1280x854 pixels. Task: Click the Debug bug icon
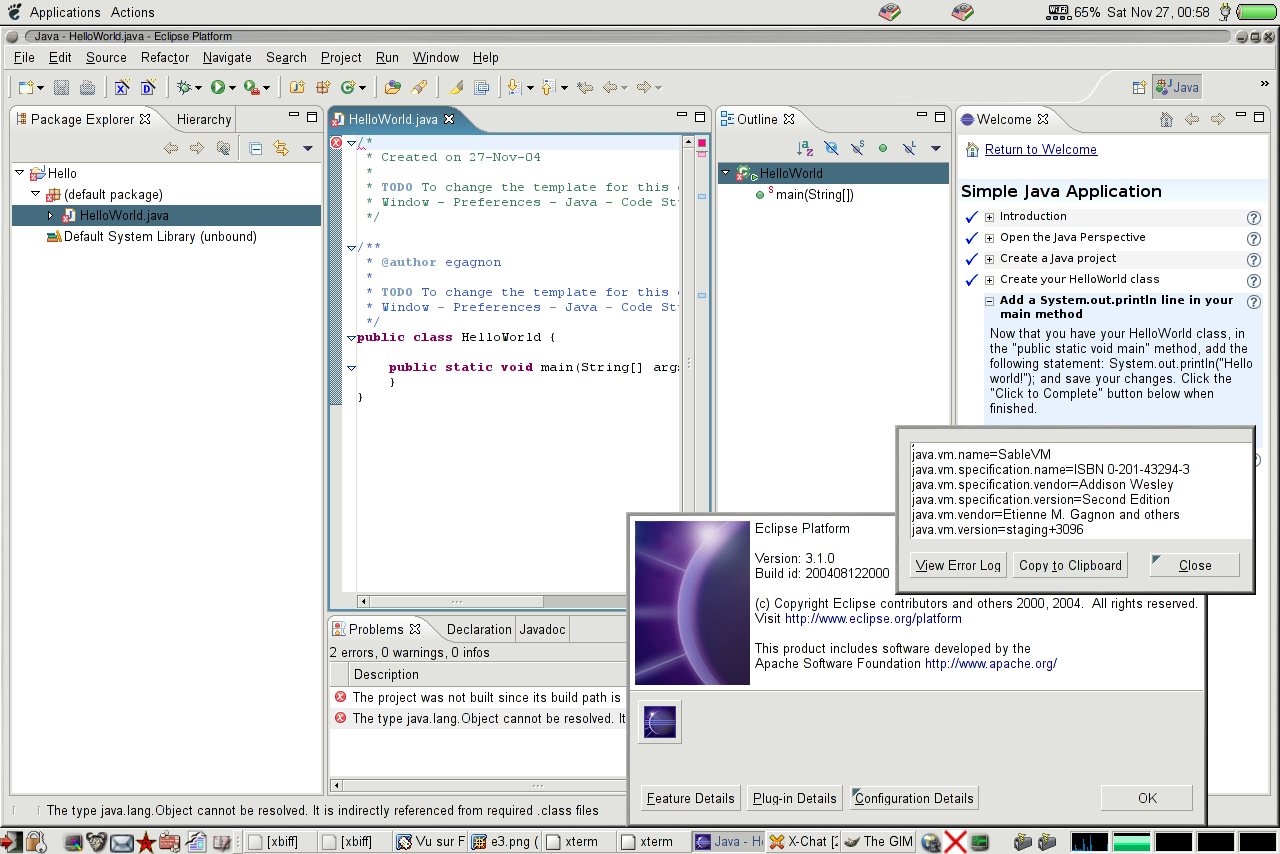click(183, 88)
